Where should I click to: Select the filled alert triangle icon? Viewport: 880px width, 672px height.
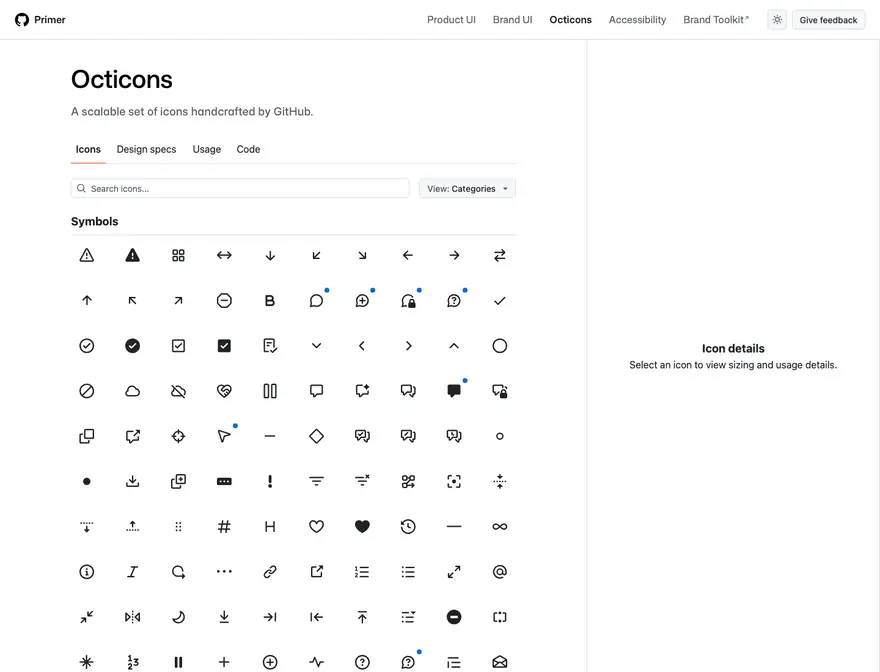coord(132,255)
